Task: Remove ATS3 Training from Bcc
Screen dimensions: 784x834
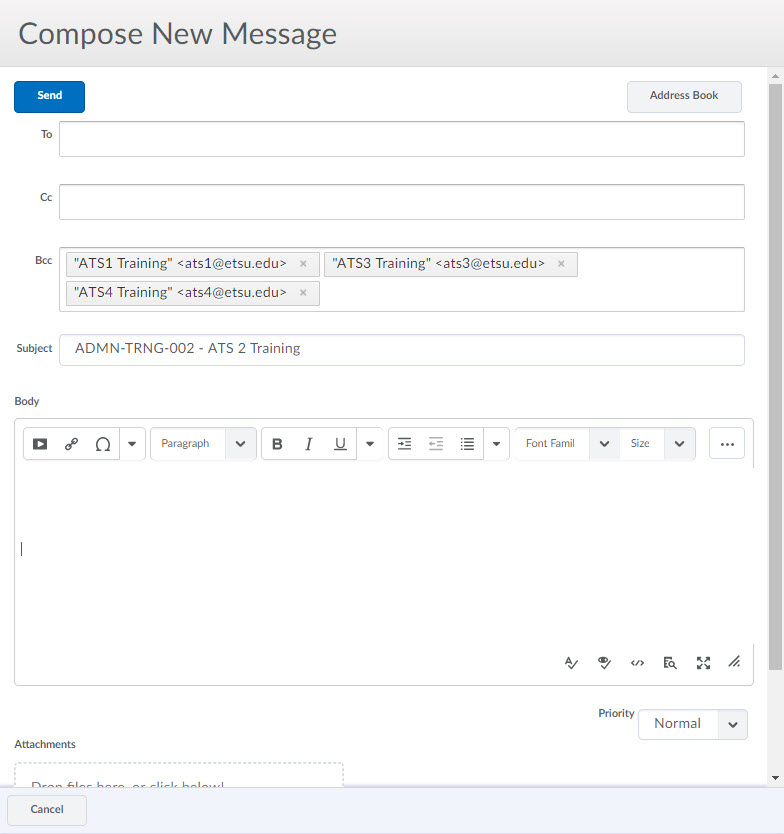Action: click(x=561, y=264)
